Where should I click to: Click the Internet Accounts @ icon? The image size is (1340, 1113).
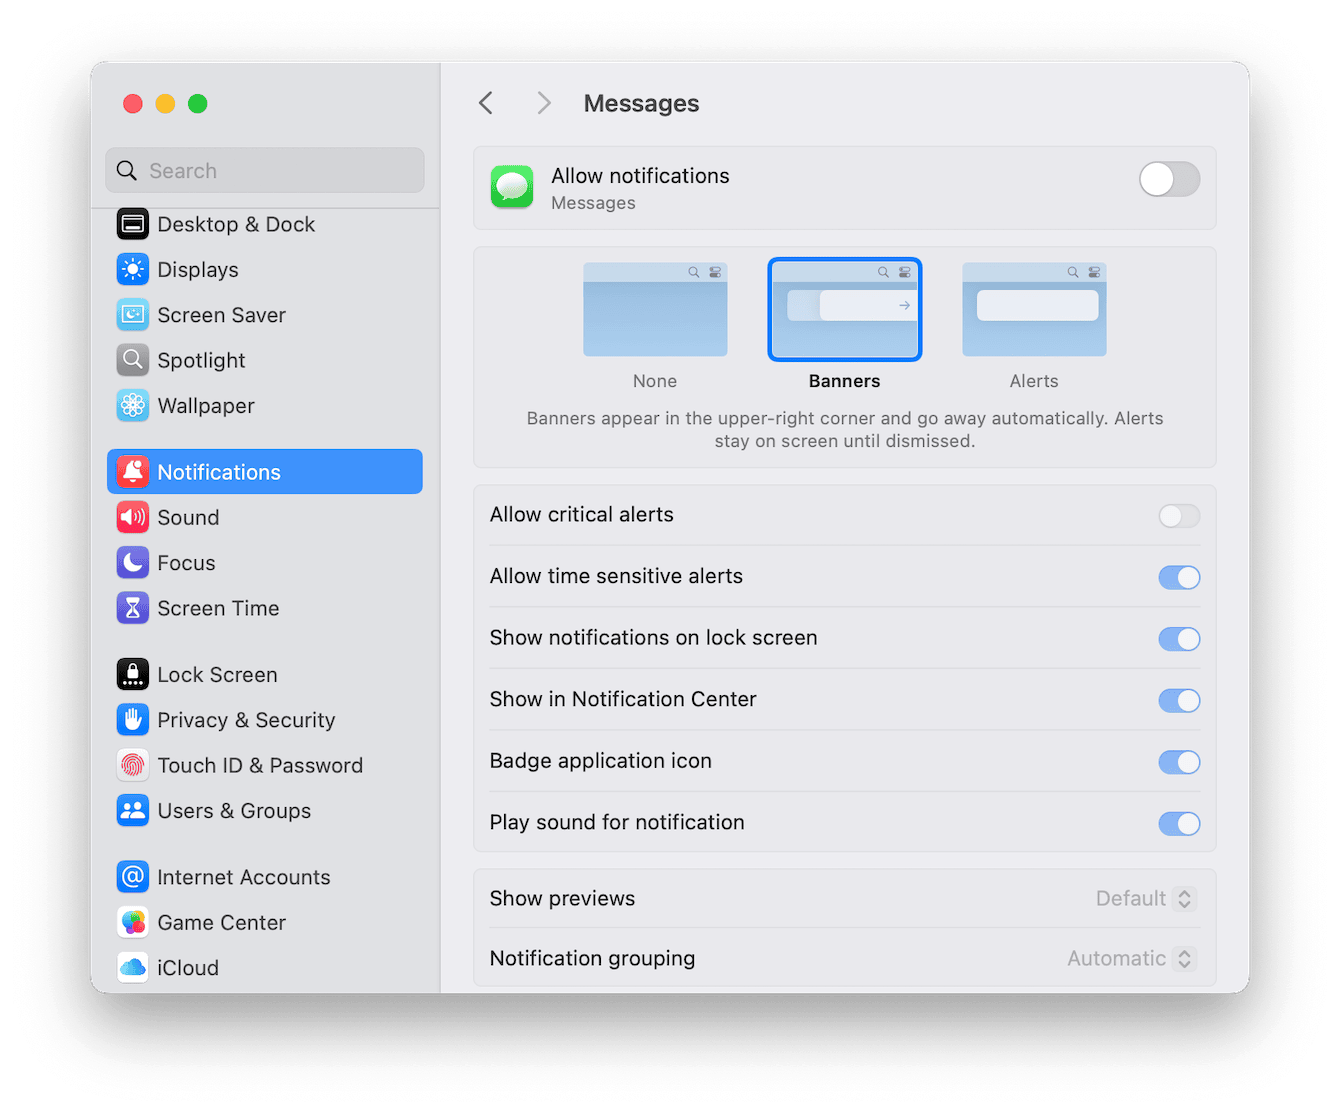pyautogui.click(x=133, y=877)
